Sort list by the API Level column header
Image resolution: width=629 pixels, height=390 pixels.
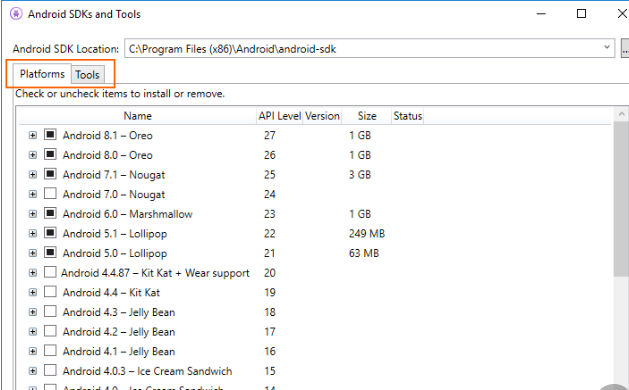pyautogui.click(x=279, y=116)
